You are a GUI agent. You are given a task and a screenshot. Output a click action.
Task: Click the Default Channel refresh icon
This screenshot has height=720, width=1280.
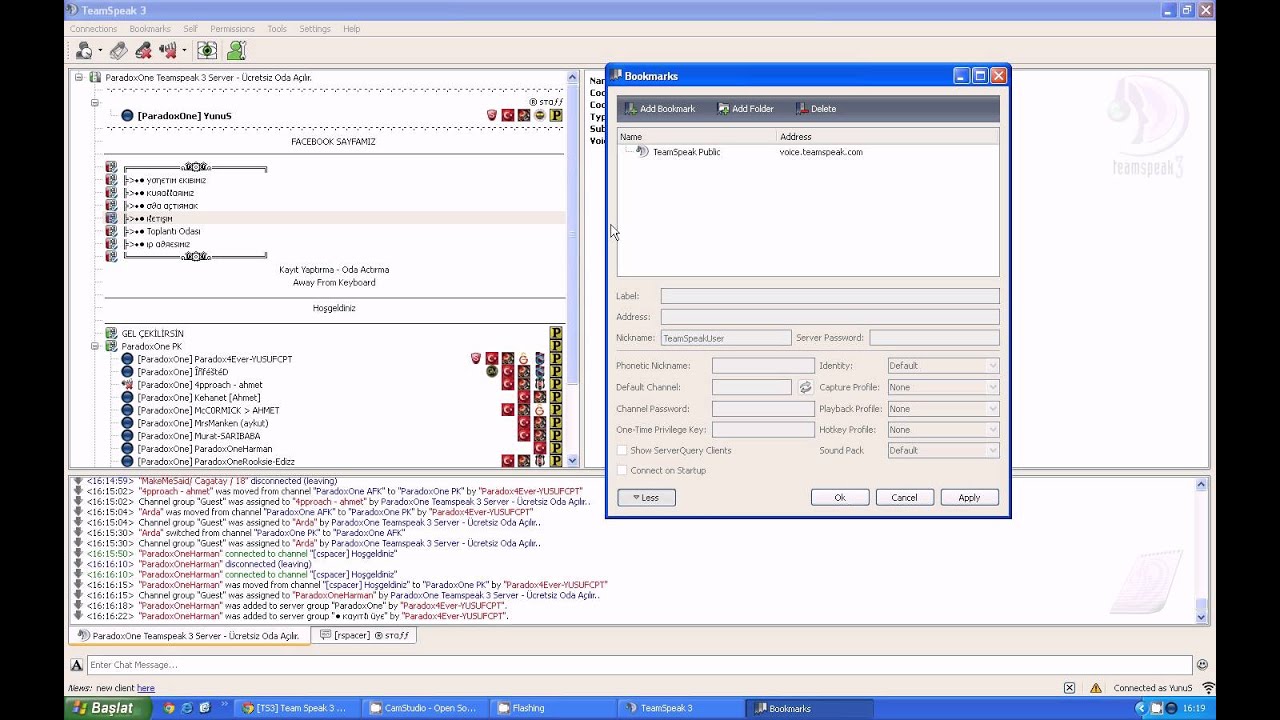(805, 387)
